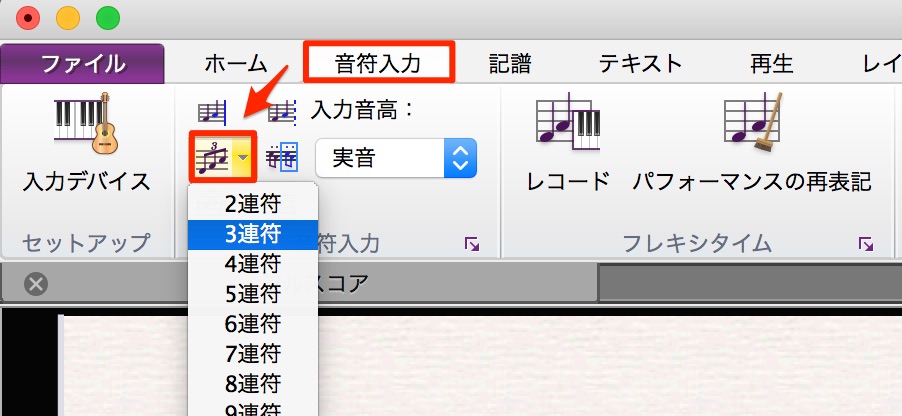This screenshot has height=416, width=902.
Task: Choose 2連符 from the tuplet list
Action: [253, 204]
